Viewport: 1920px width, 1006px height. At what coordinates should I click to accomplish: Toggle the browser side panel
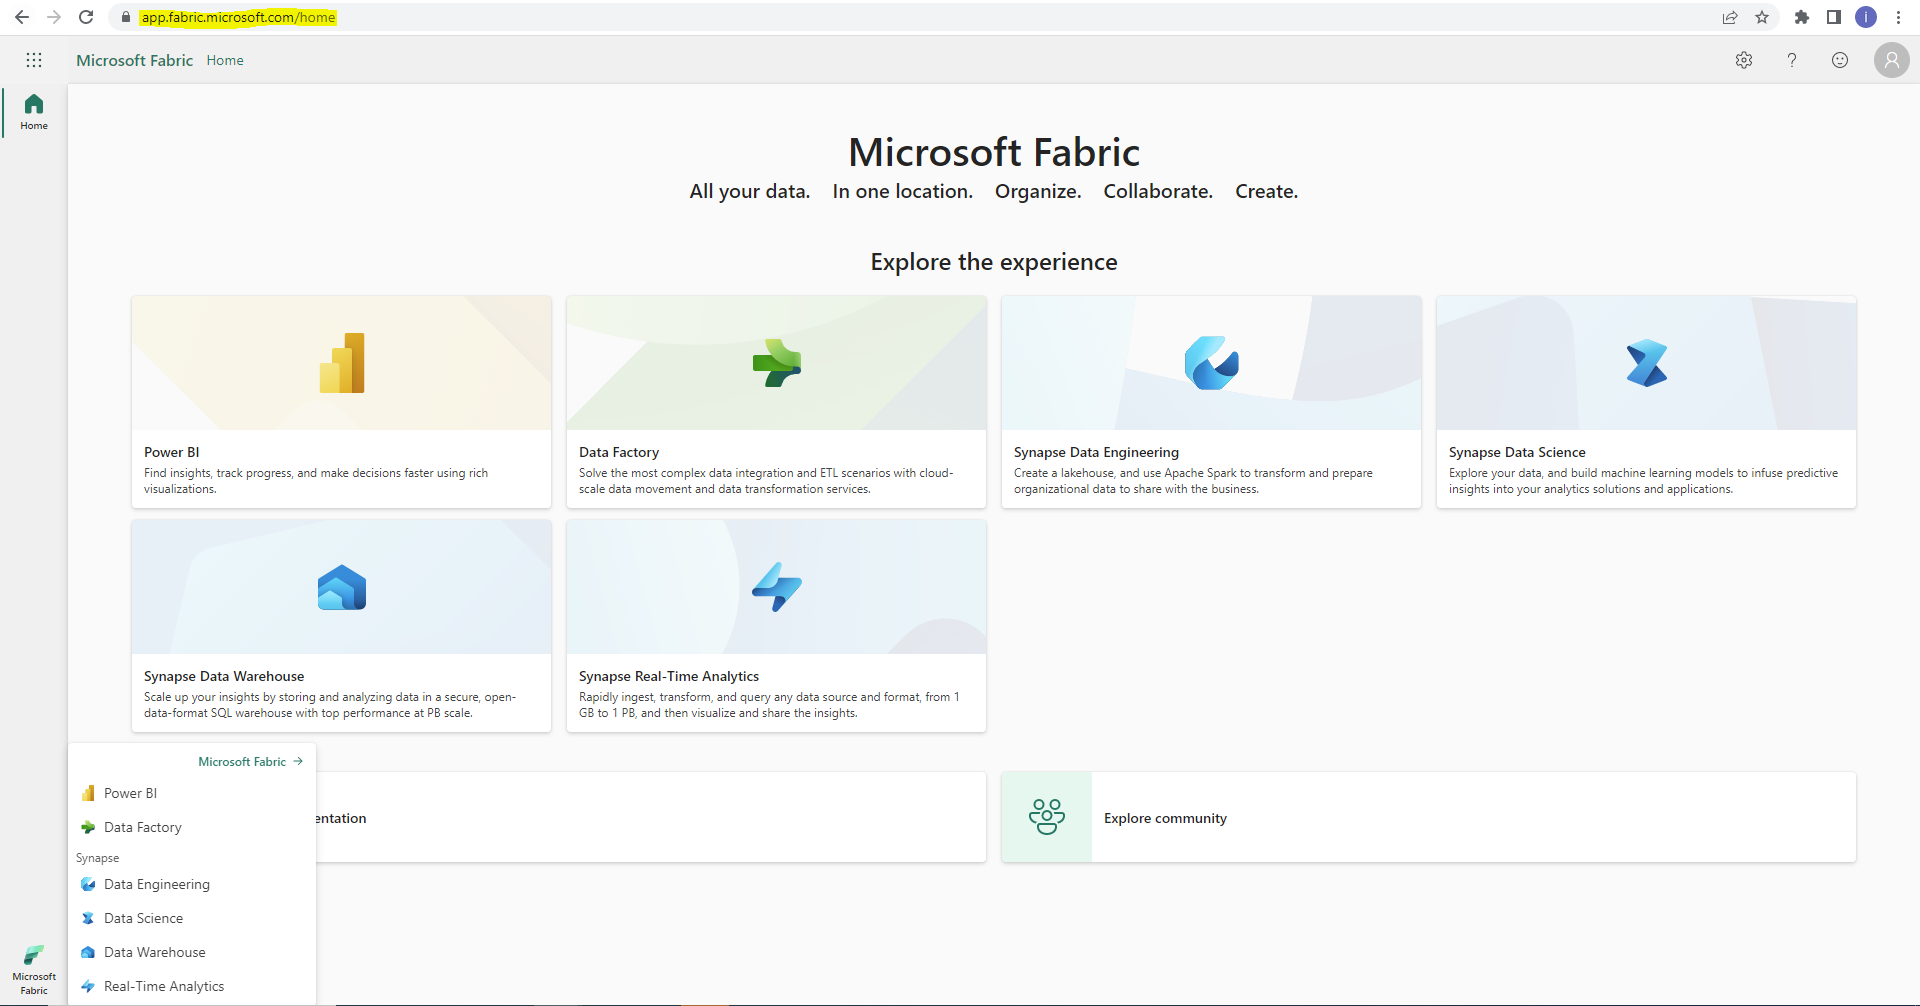(x=1834, y=17)
